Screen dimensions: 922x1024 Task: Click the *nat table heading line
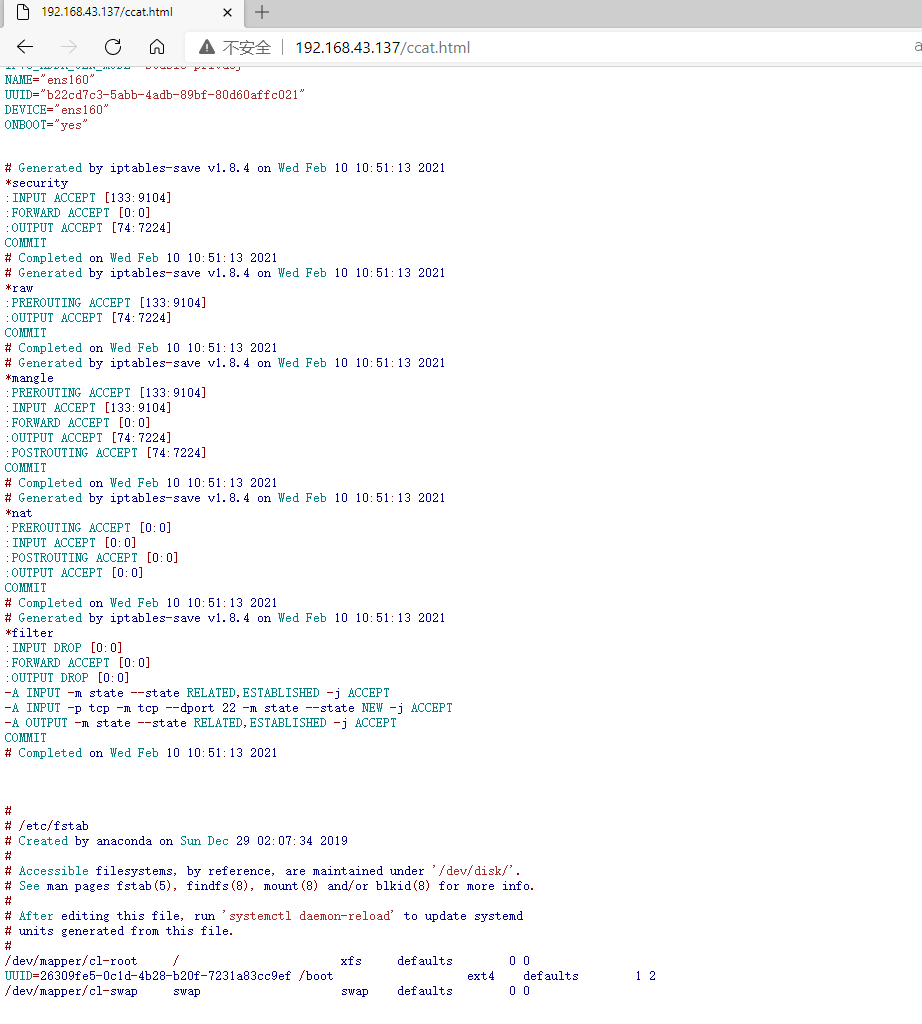[x=19, y=513]
